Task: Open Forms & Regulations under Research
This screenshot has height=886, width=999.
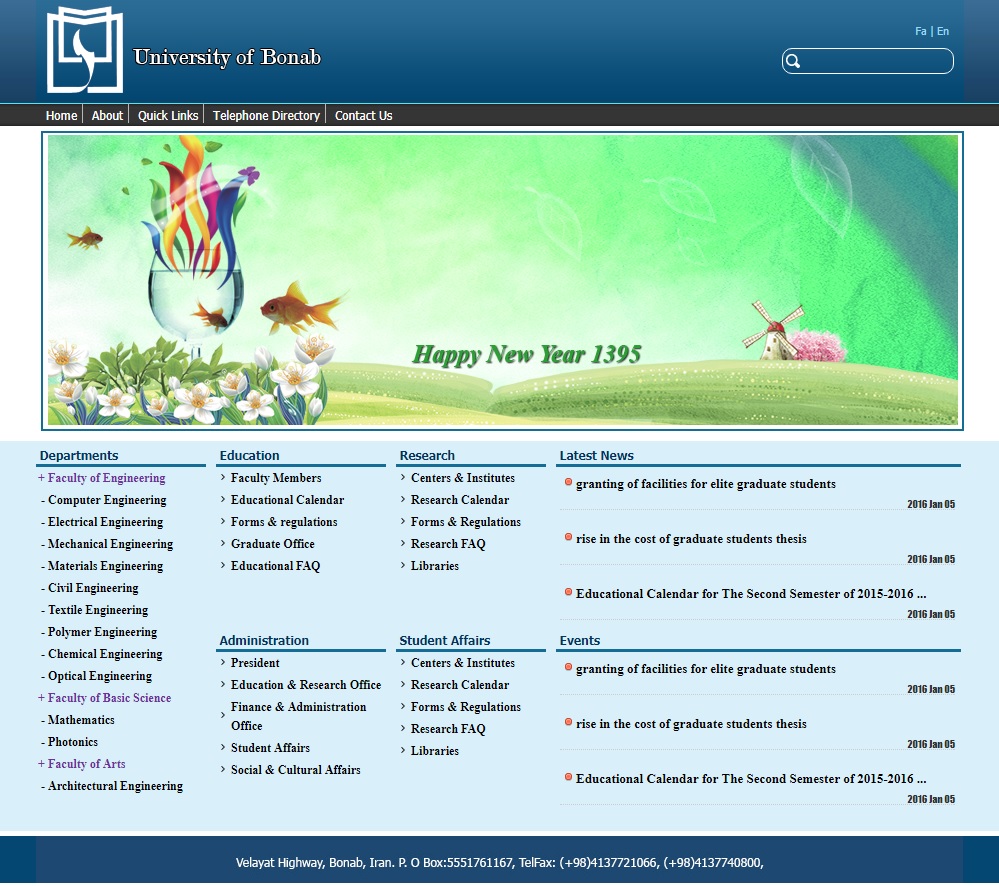Action: click(466, 522)
